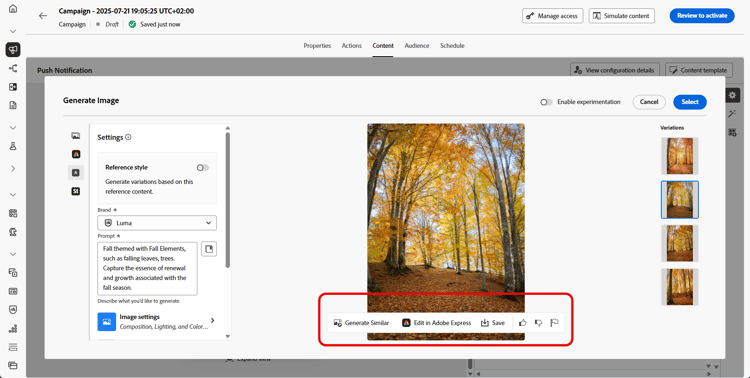Flag the generated image
750x378 pixels.
tap(554, 323)
